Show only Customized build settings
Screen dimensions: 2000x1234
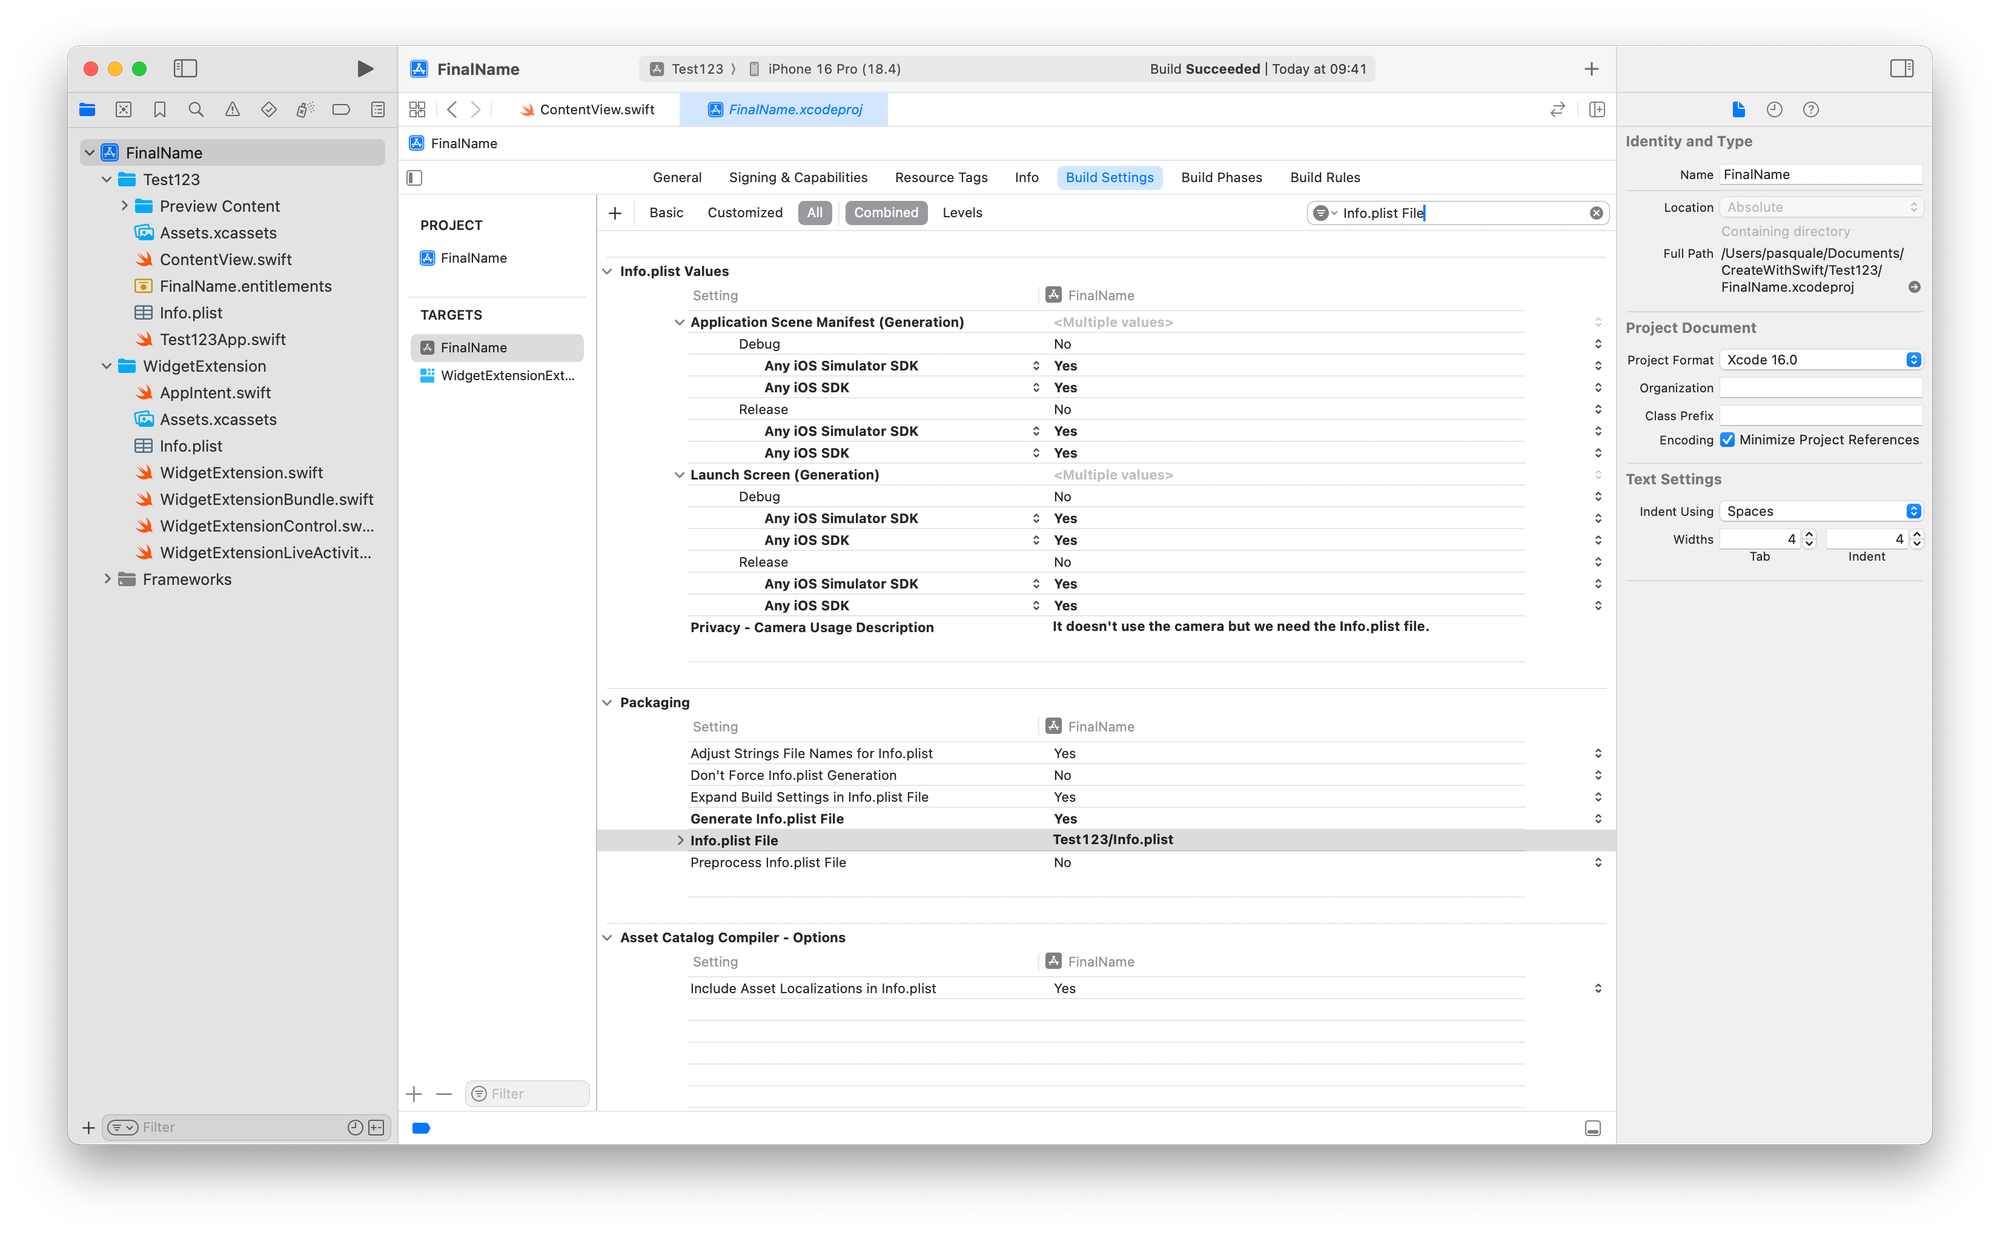tap(744, 213)
